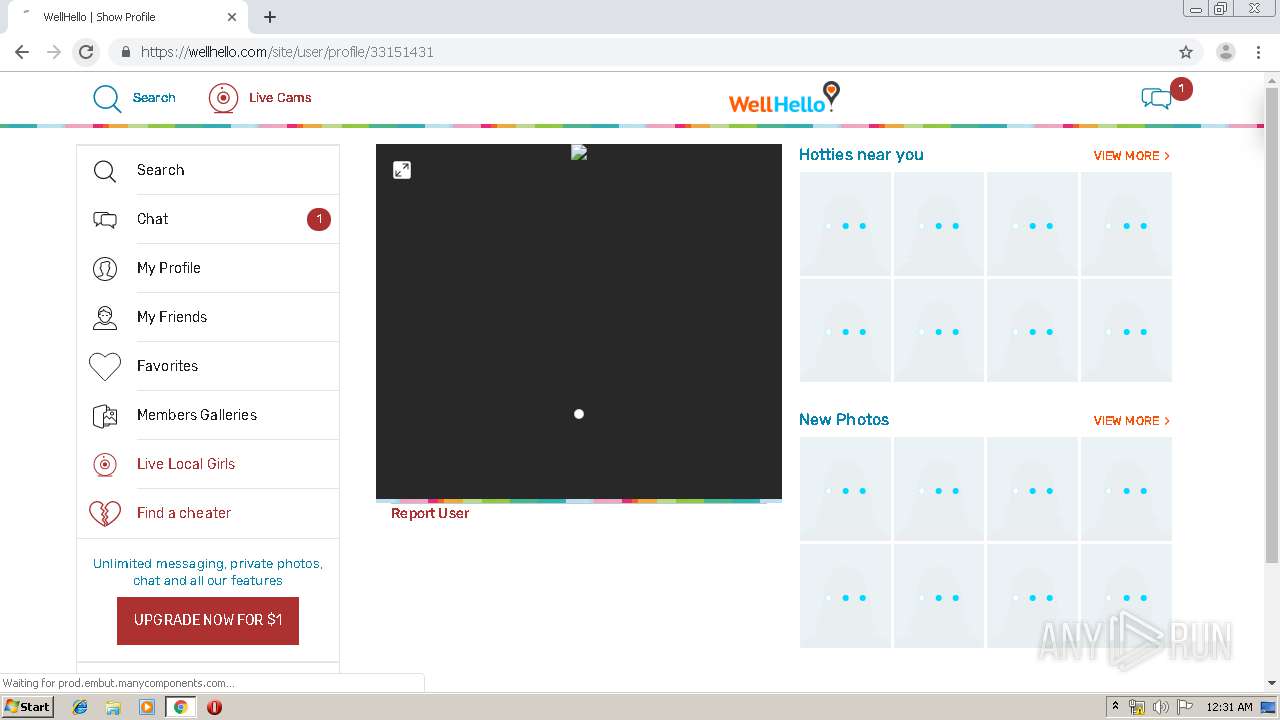Screen dimensions: 1280x720
Task: Click the Report User link
Action: click(x=430, y=513)
